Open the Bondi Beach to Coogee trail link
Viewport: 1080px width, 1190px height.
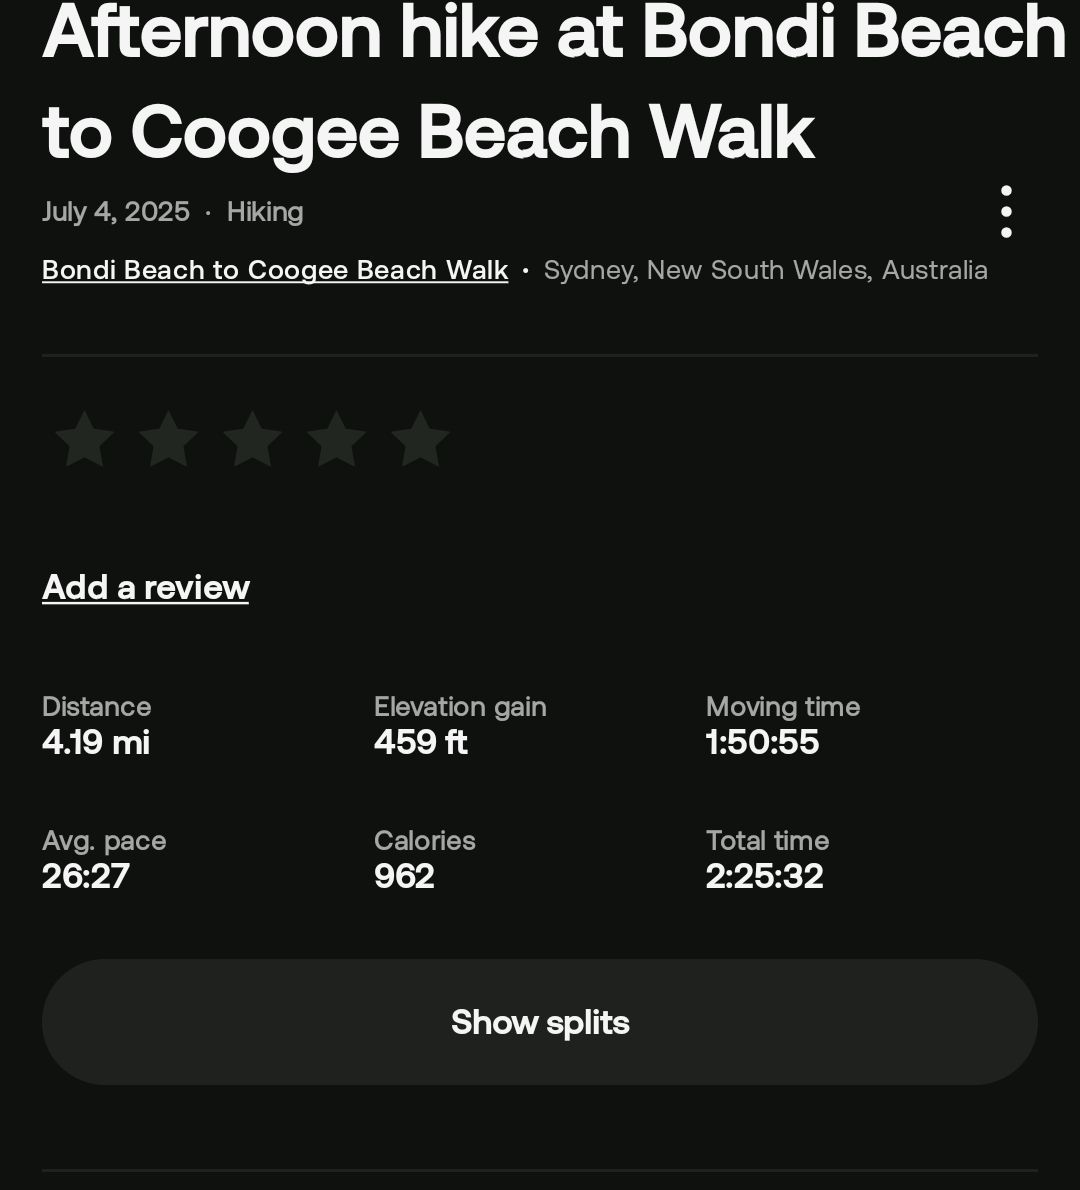[x=275, y=270]
